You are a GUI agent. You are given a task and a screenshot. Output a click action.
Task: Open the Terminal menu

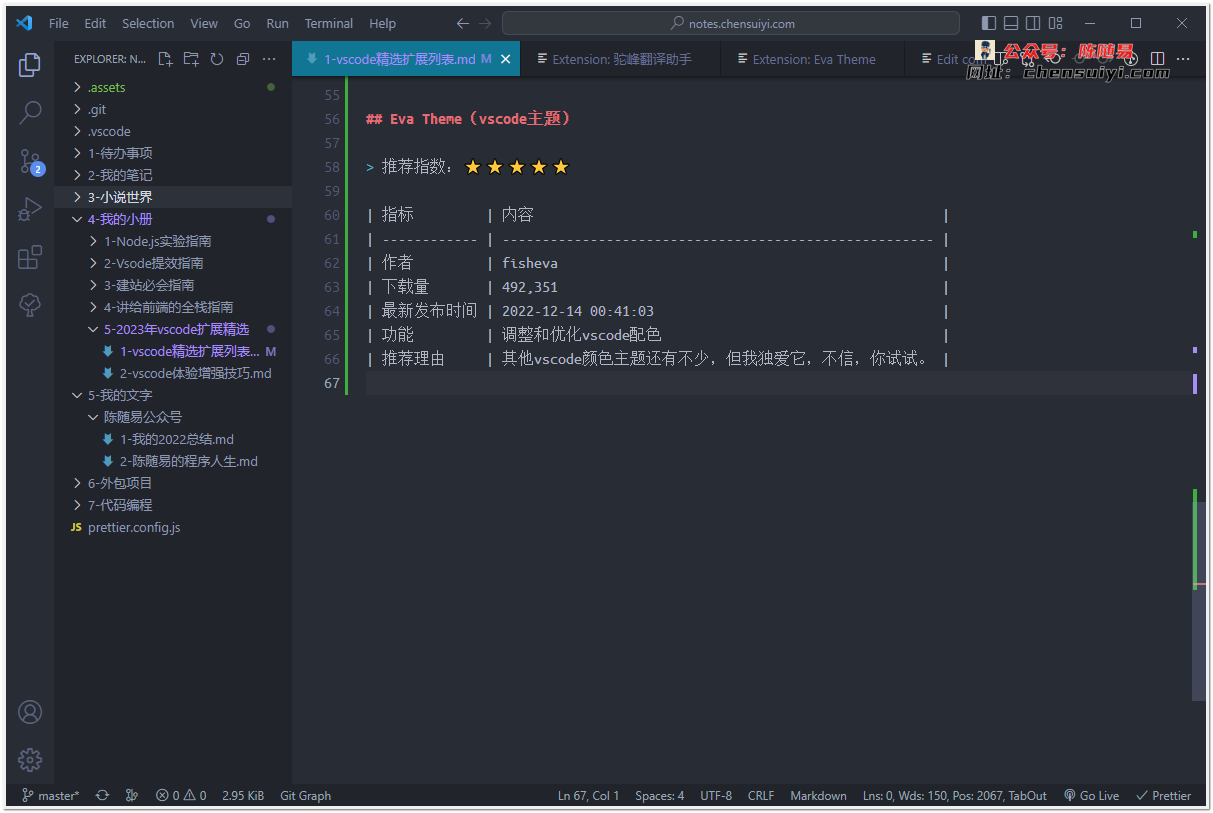pos(328,23)
